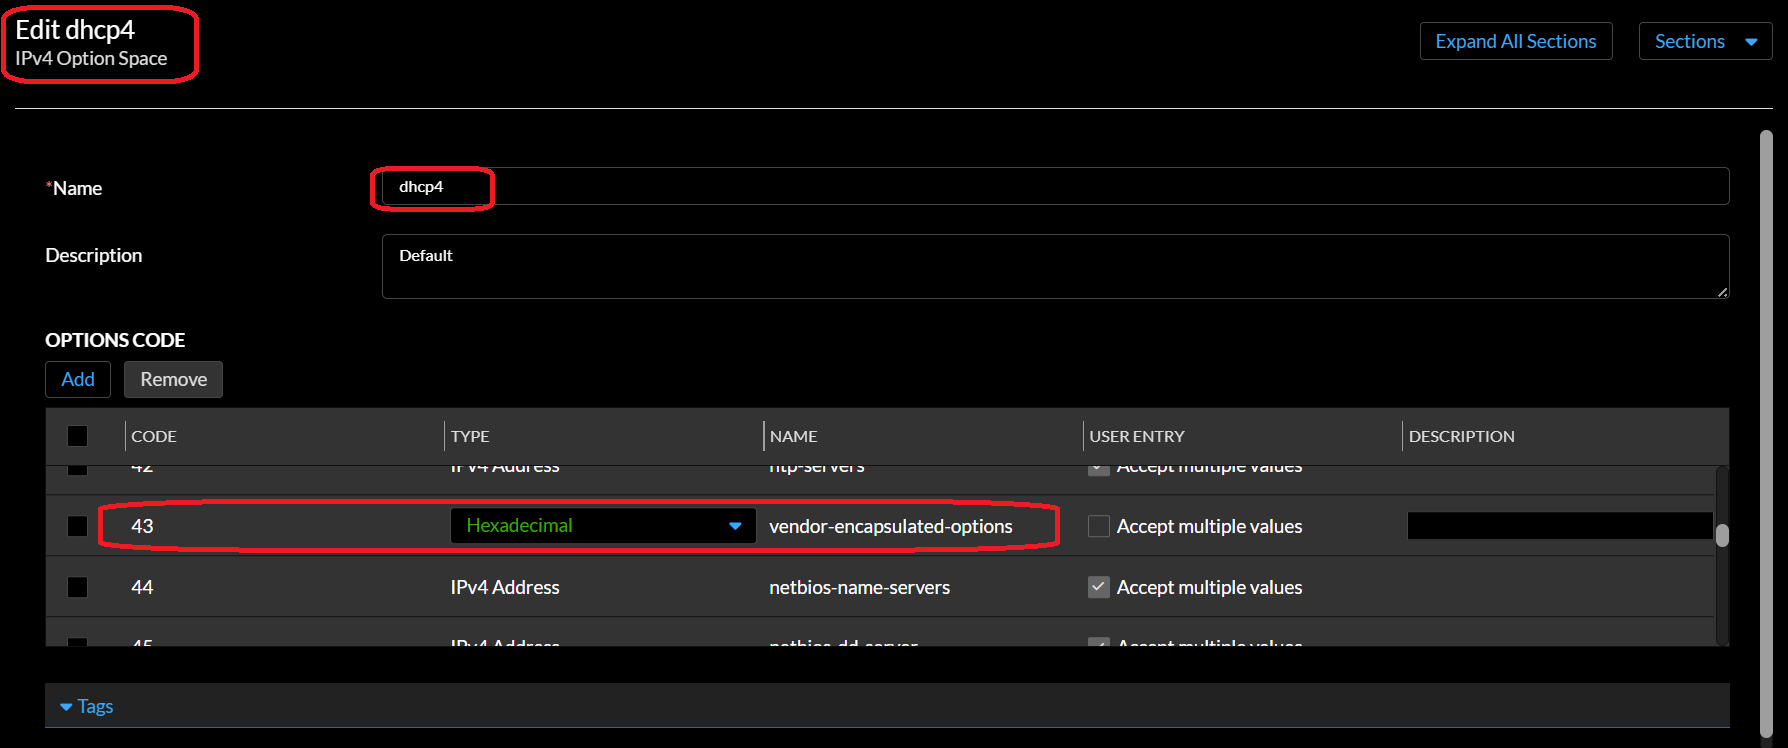This screenshot has height=748, width=1788.
Task: Click the description field for code 43
Action: [1558, 526]
